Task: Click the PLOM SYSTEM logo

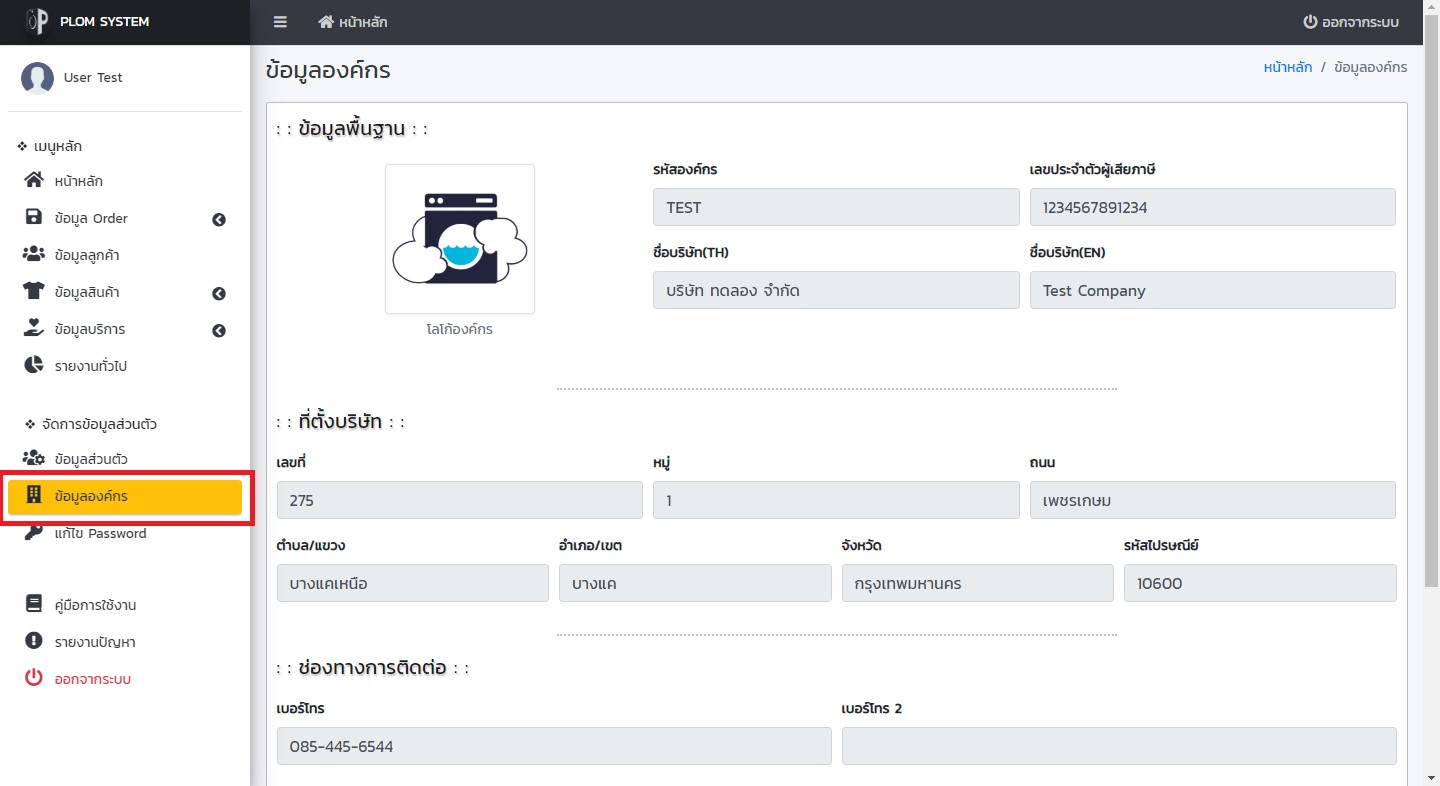Action: [x=36, y=22]
